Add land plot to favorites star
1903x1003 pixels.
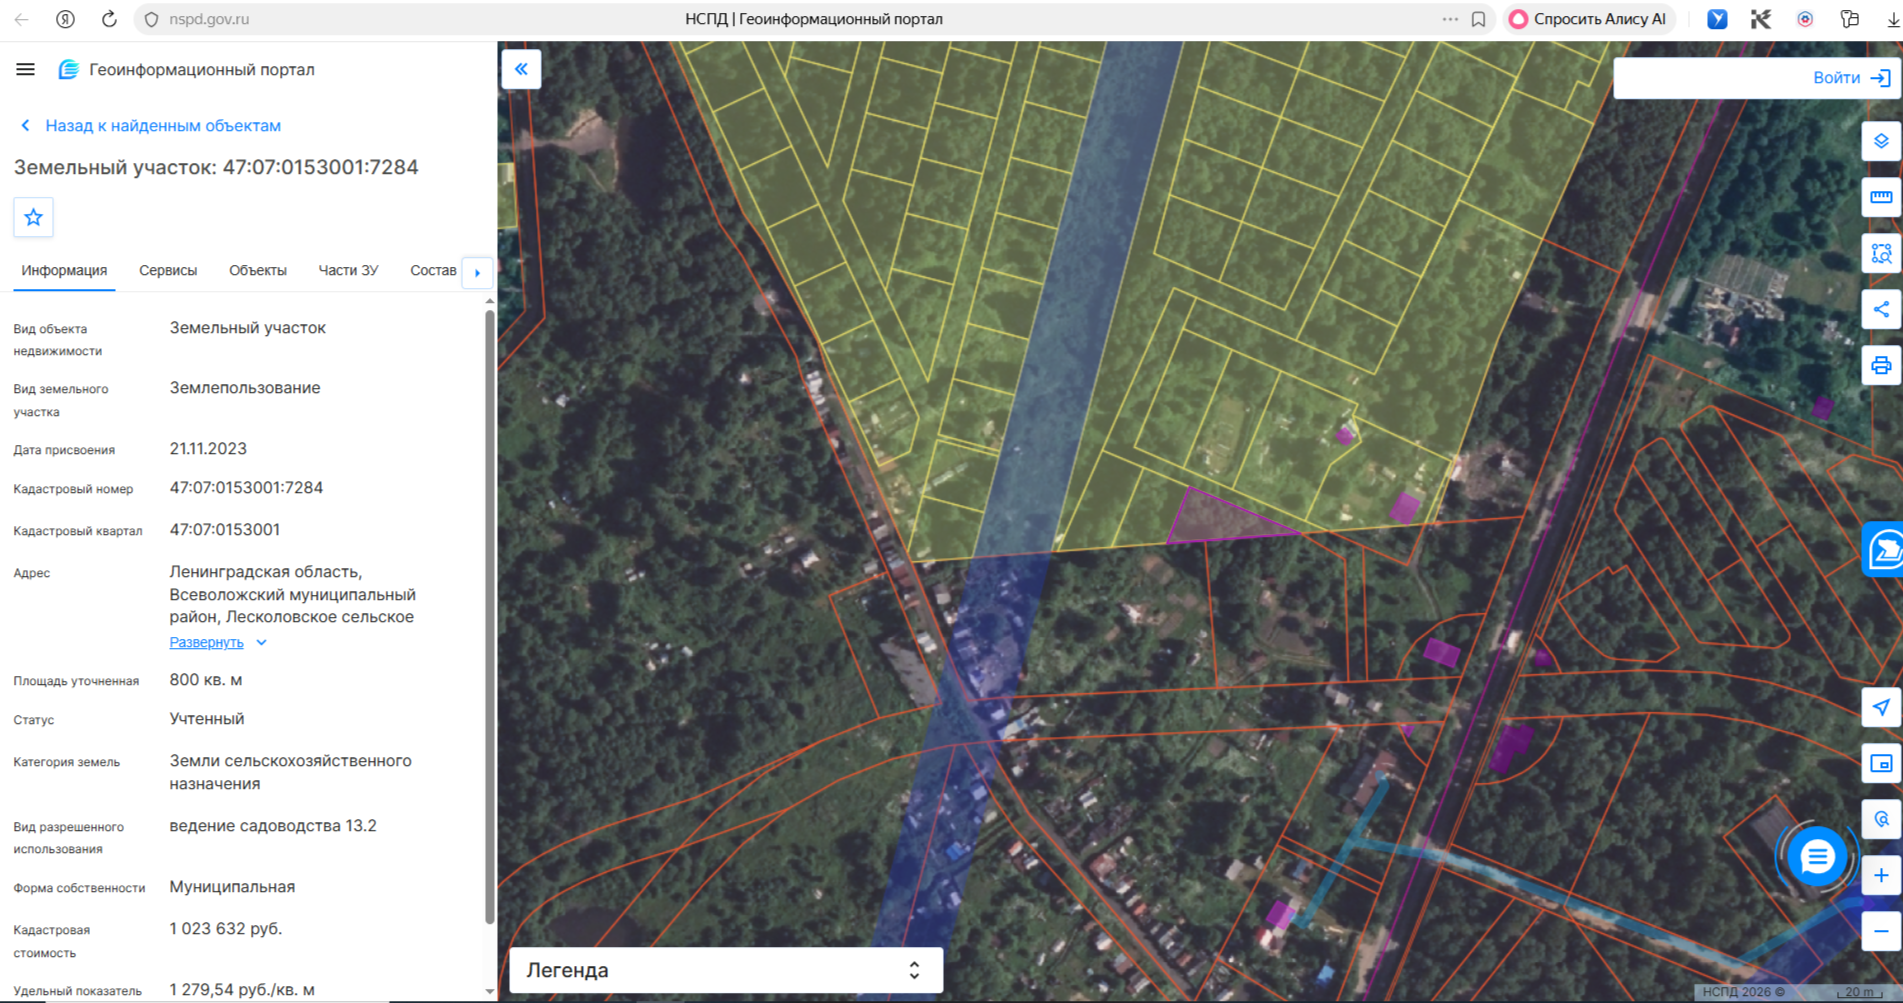(x=33, y=217)
